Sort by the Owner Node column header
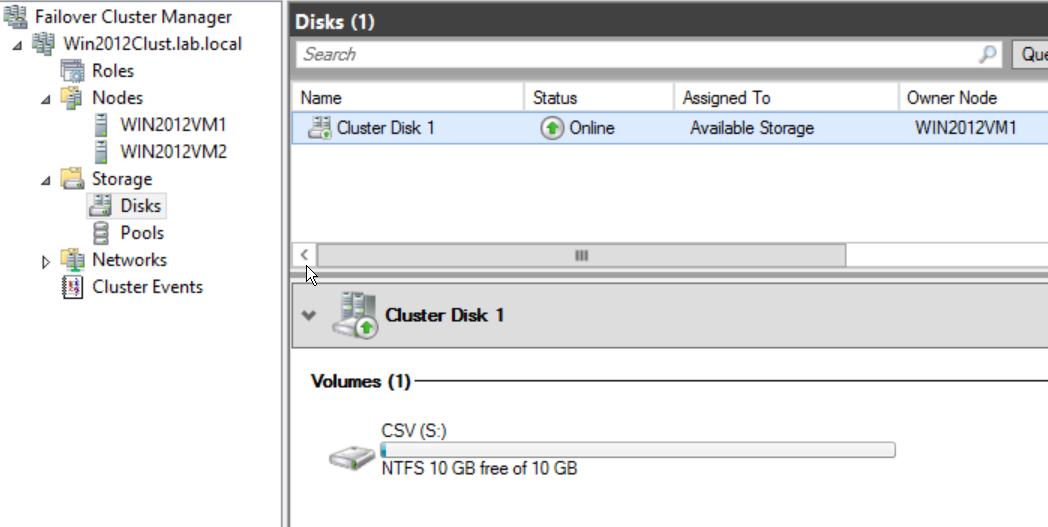 click(x=974, y=98)
